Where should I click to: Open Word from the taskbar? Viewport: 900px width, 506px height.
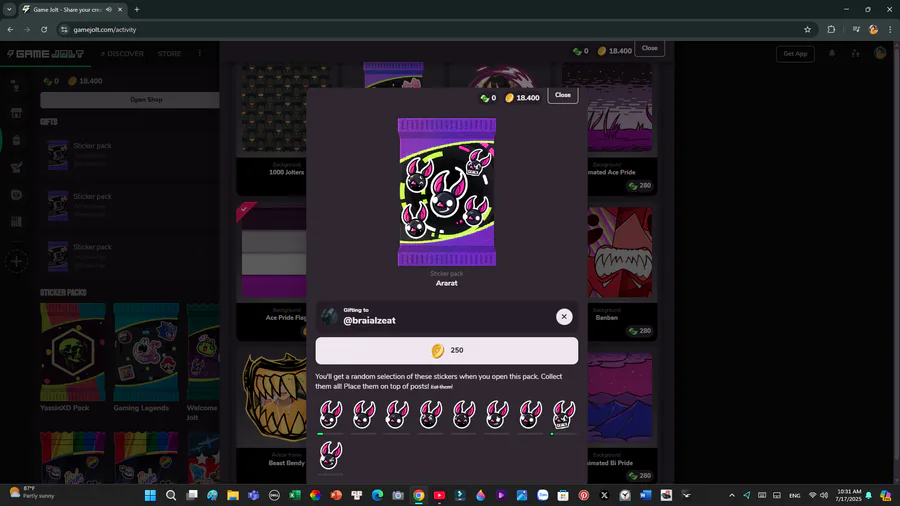(645, 495)
